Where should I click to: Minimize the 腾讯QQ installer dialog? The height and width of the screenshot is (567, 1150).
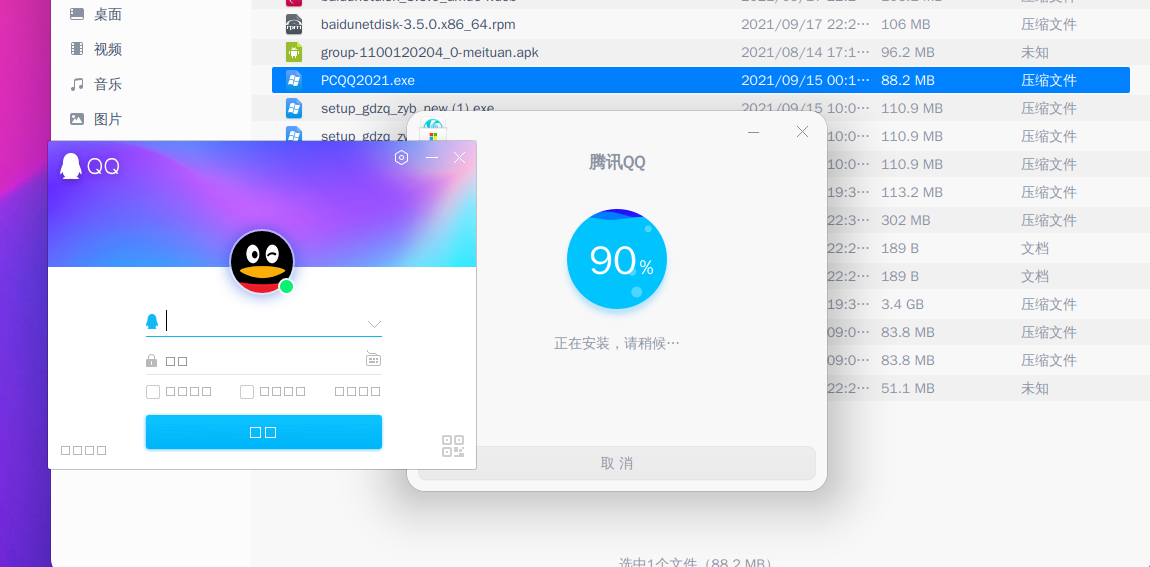pos(753,132)
